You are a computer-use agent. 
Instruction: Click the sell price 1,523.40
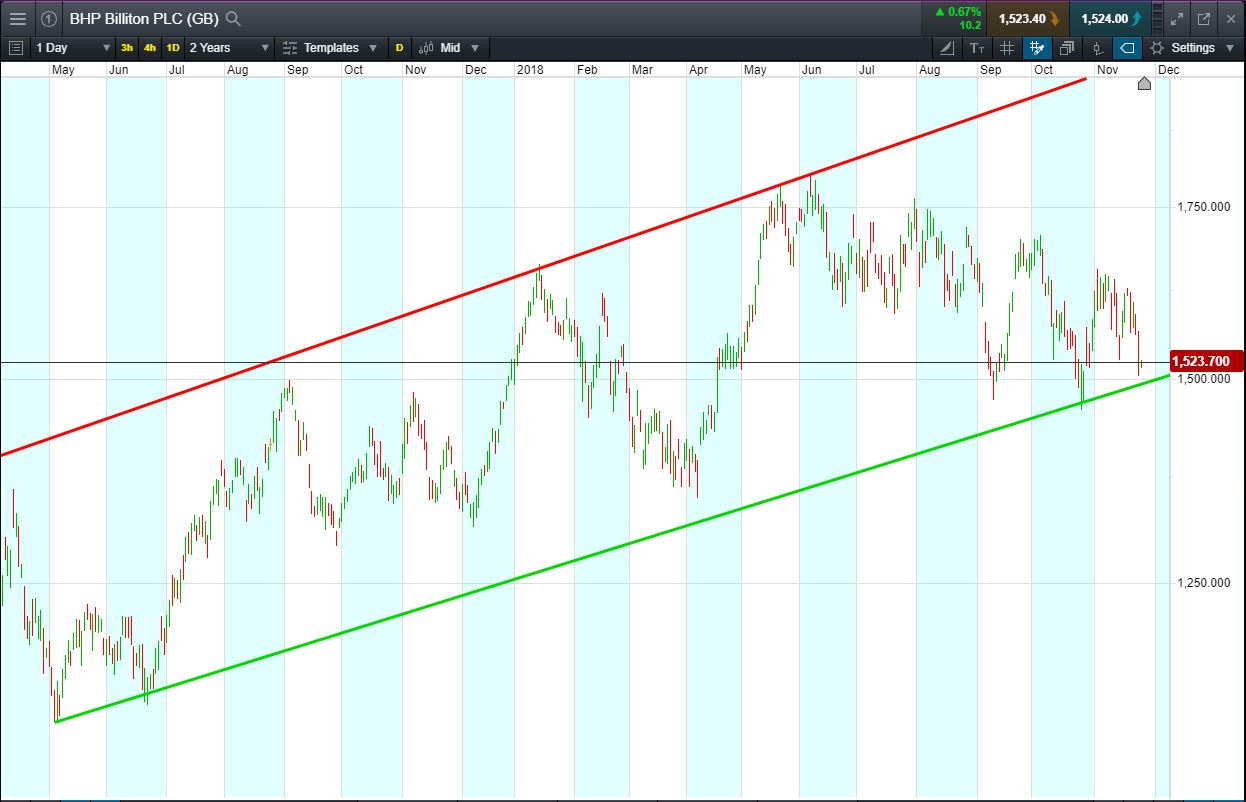[1029, 18]
